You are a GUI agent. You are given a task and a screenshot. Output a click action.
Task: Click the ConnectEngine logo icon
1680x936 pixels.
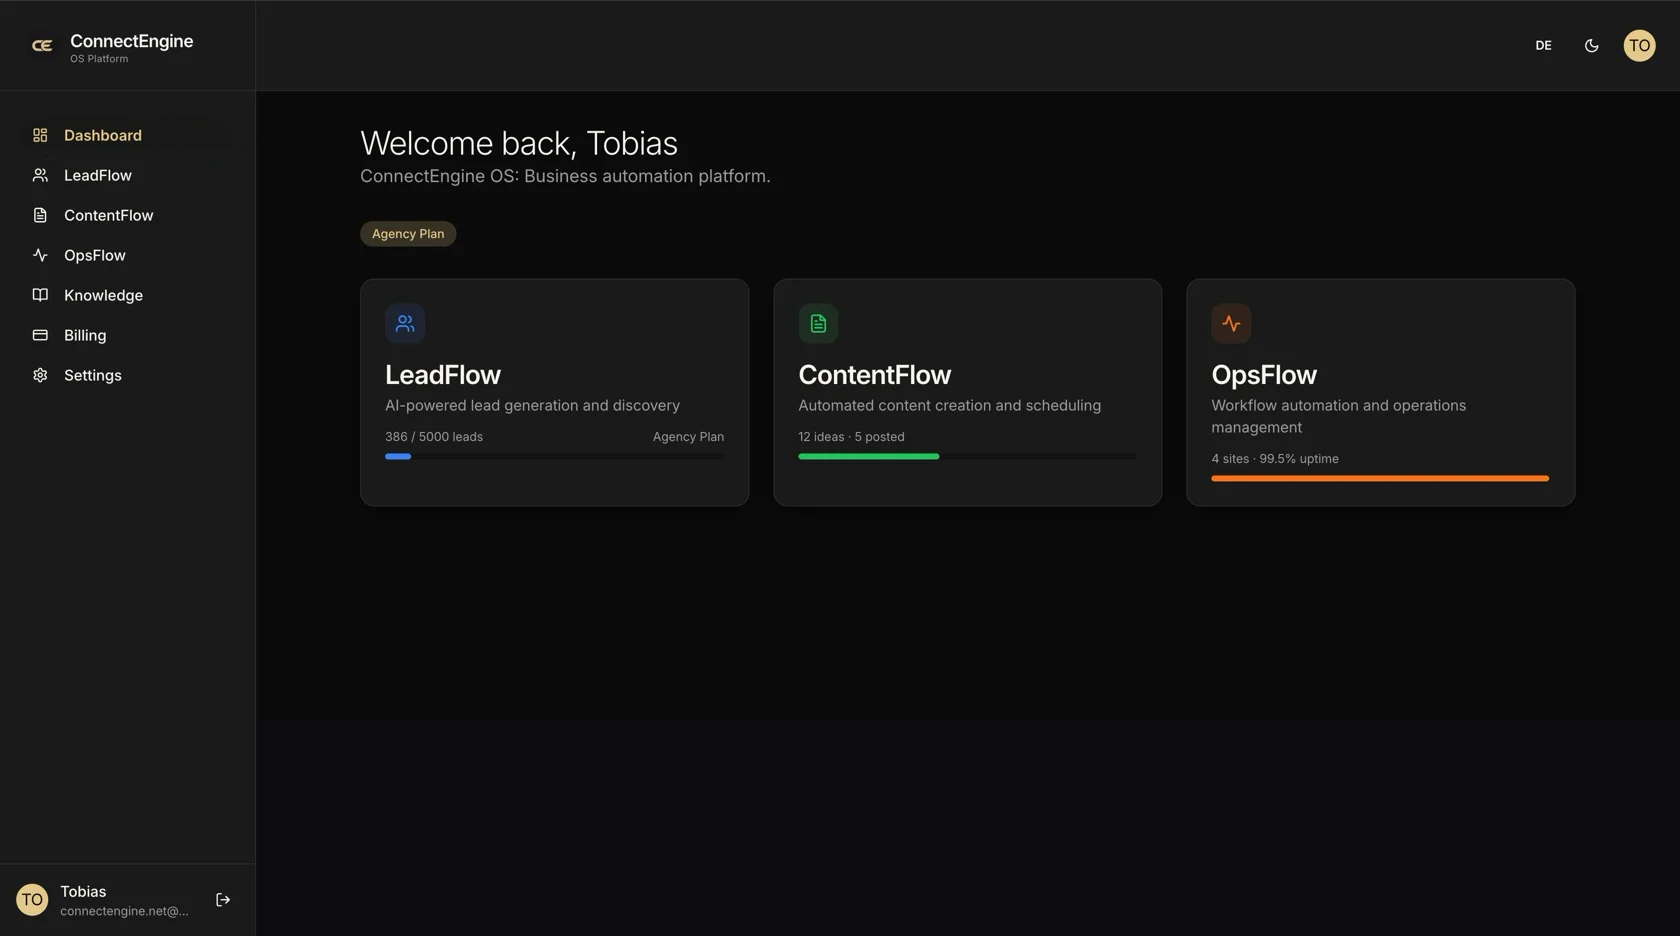(42, 46)
